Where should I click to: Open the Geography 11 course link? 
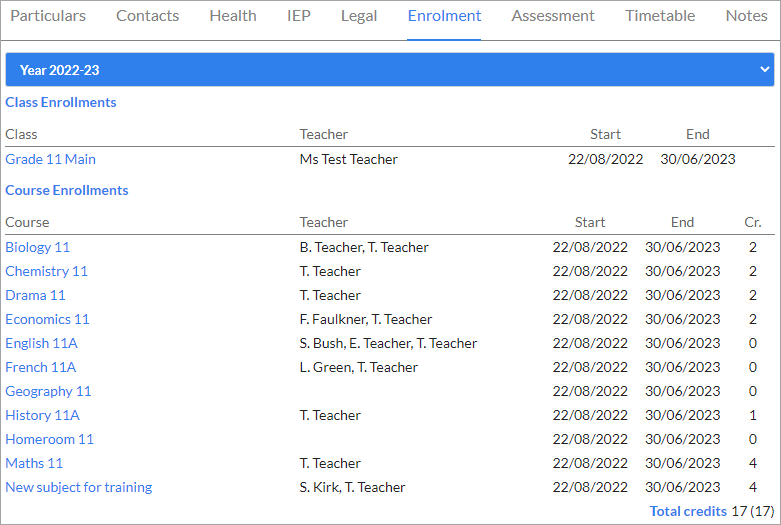point(48,392)
